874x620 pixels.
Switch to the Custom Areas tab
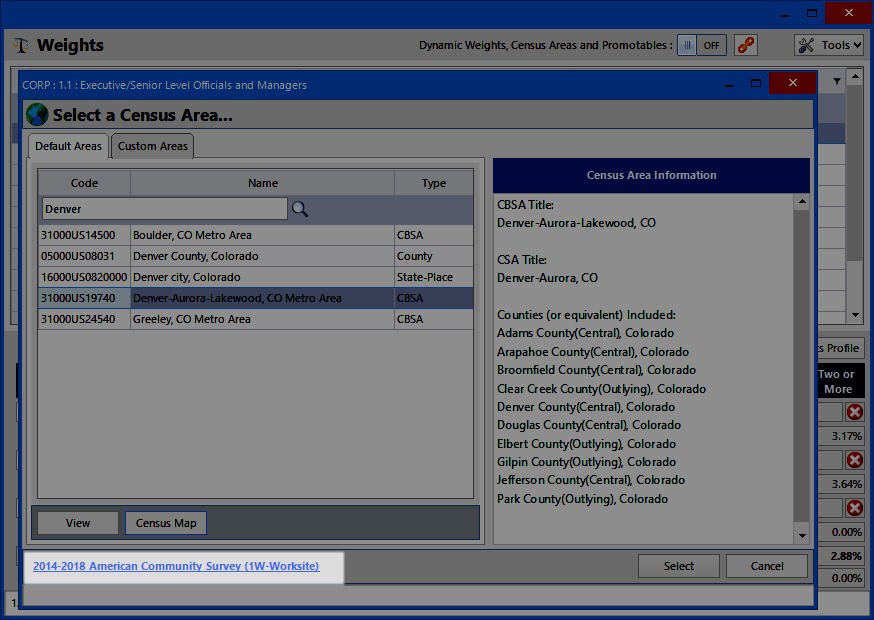click(153, 146)
